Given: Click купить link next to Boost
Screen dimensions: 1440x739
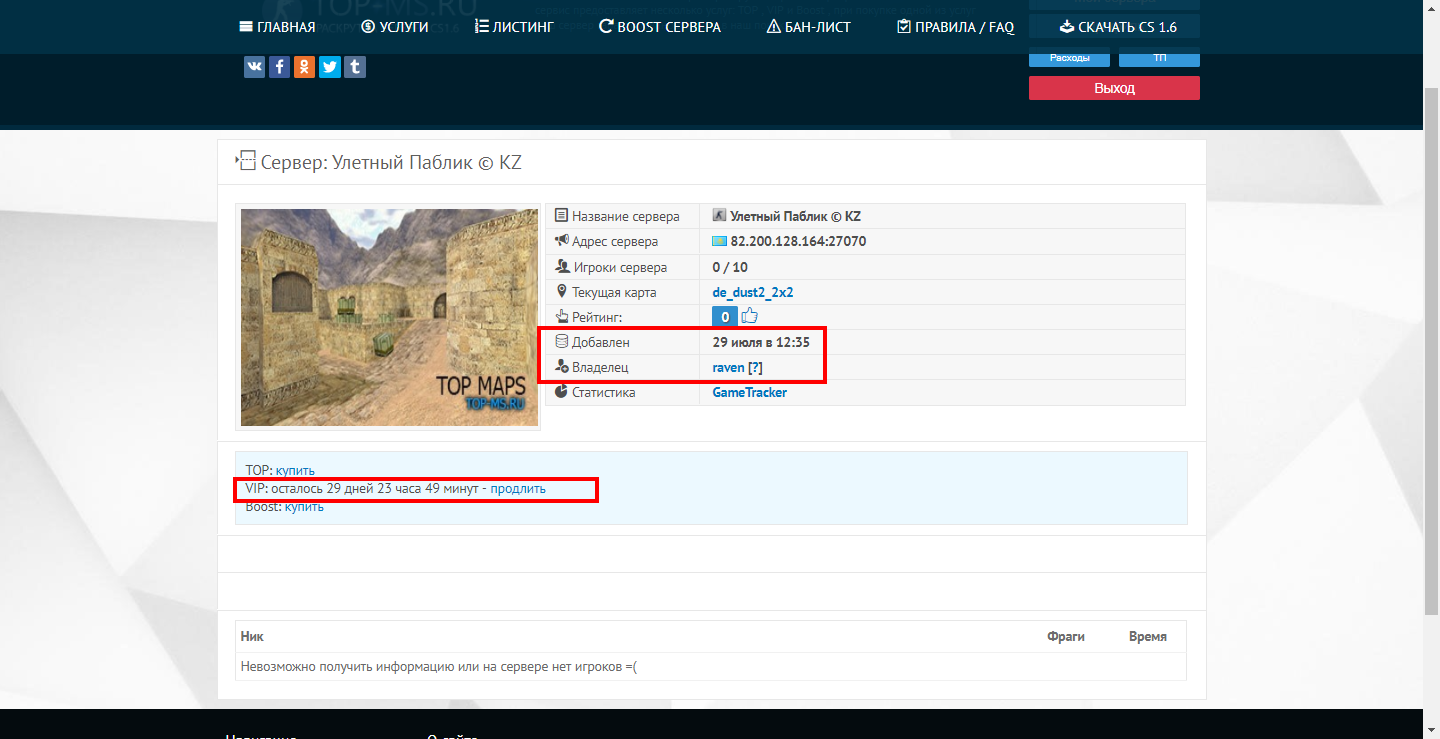Looking at the screenshot, I should [x=304, y=507].
